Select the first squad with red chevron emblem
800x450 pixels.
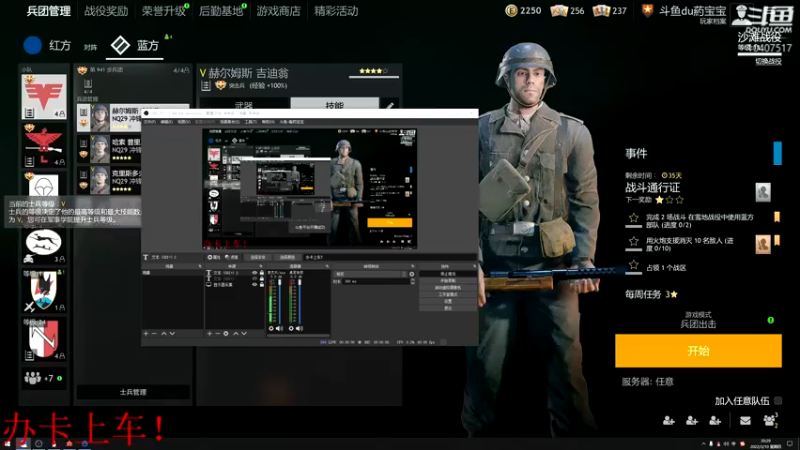(44, 96)
